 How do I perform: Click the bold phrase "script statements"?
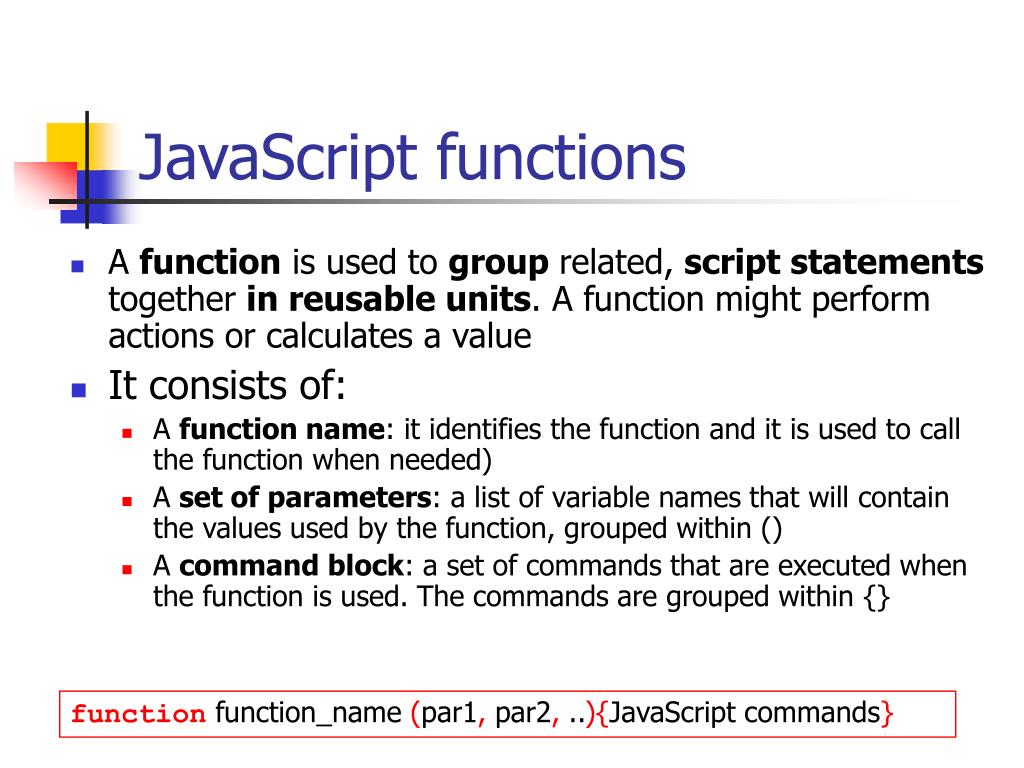point(833,264)
